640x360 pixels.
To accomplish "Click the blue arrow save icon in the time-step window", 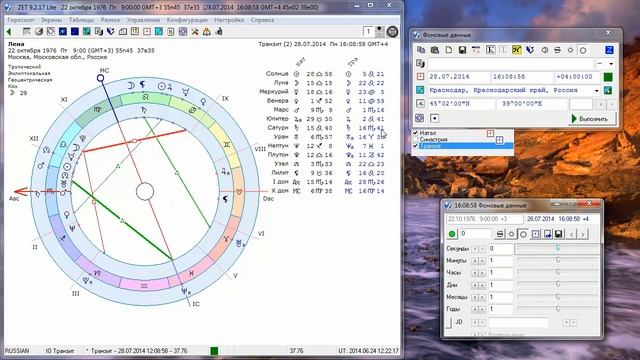I will click(x=547, y=234).
